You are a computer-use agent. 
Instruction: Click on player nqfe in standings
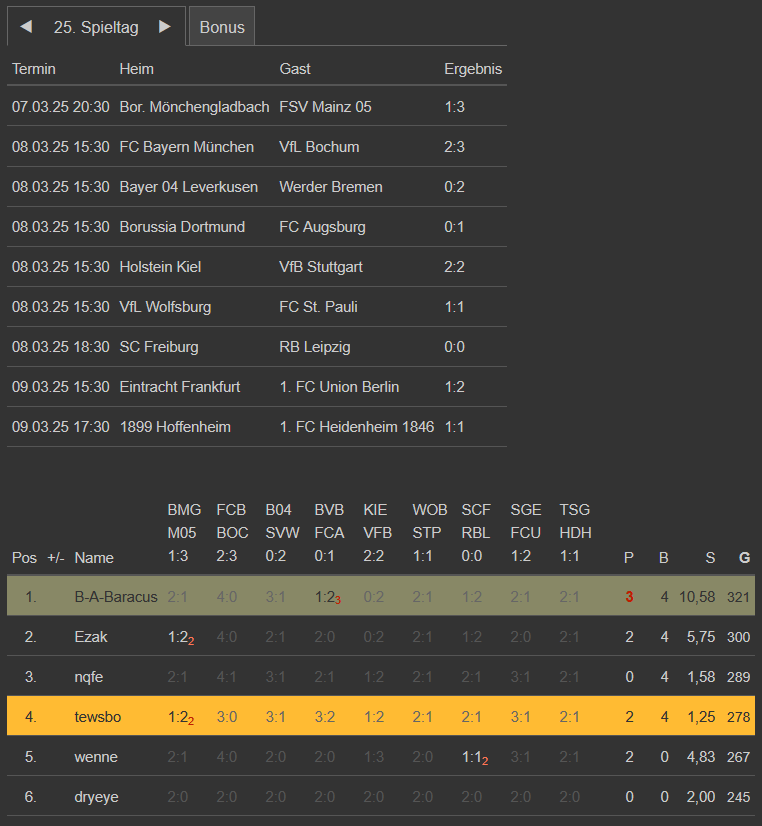click(89, 677)
